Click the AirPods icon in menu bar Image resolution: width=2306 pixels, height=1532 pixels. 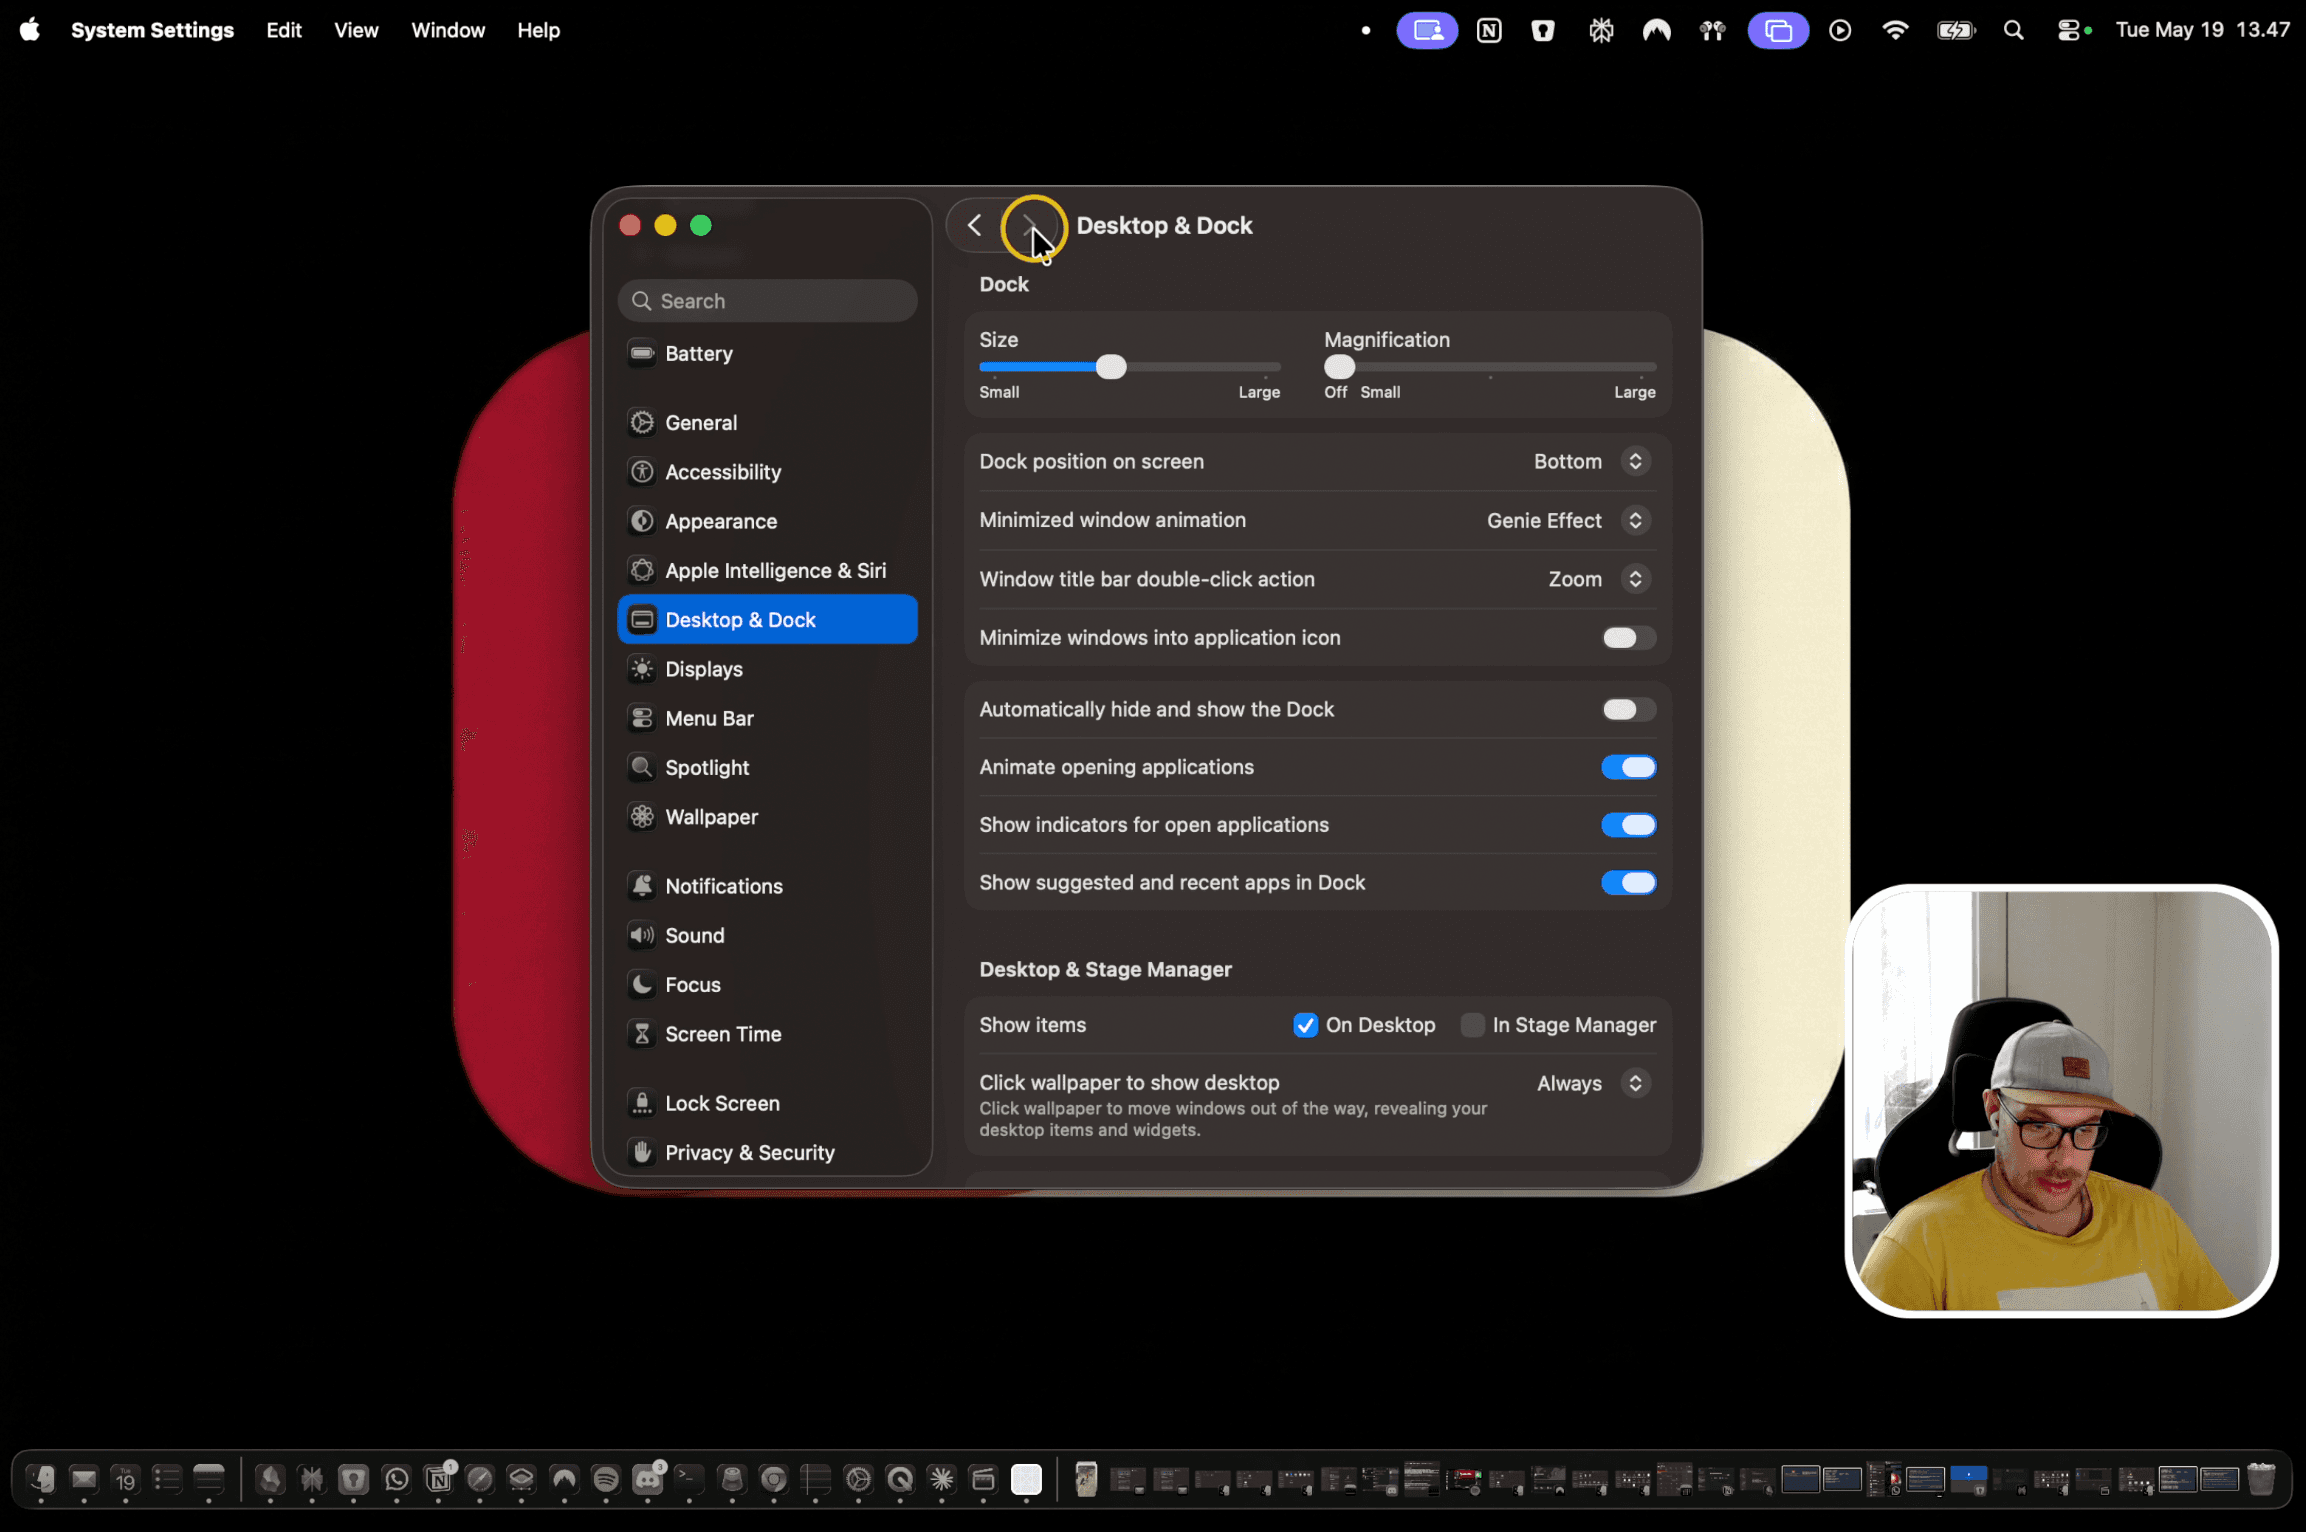1712,31
